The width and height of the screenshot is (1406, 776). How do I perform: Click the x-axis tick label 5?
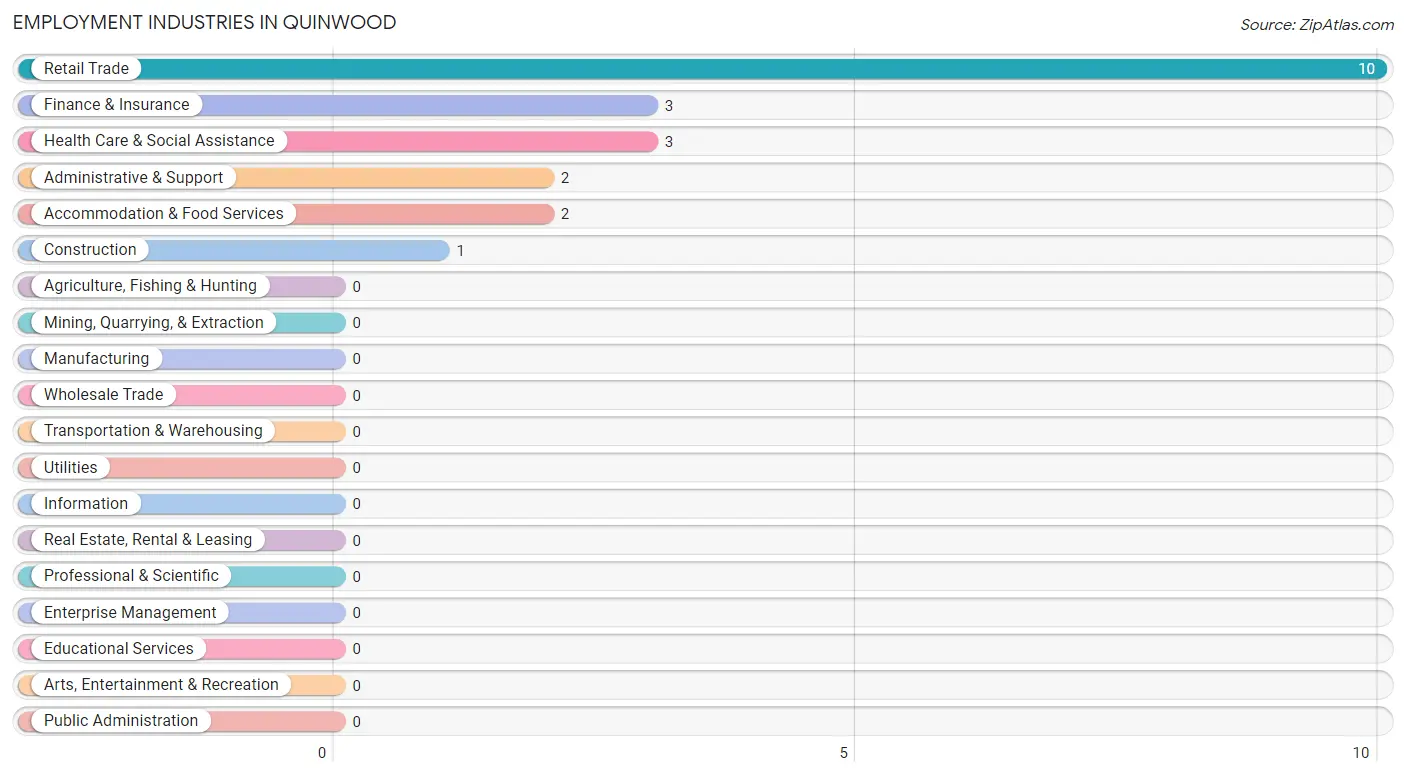(x=844, y=753)
